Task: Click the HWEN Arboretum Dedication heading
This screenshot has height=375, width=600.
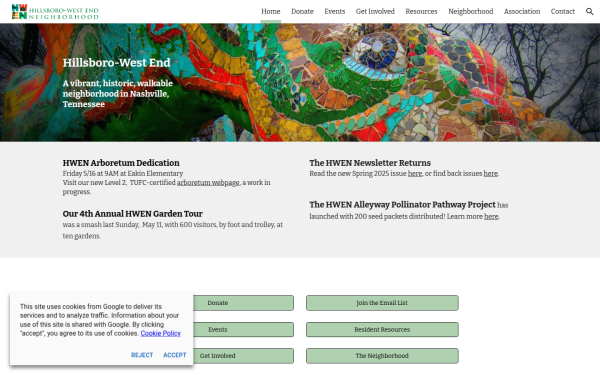Action: (x=121, y=163)
